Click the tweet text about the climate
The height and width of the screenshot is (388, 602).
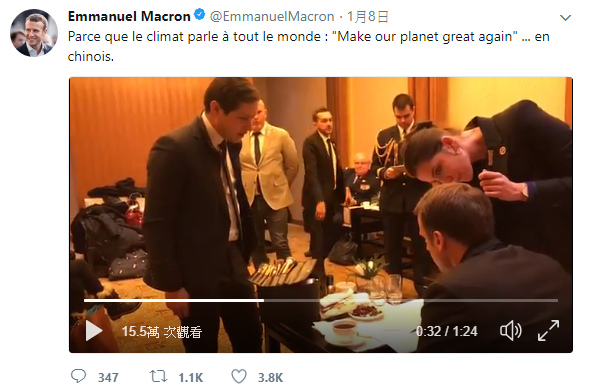click(309, 46)
